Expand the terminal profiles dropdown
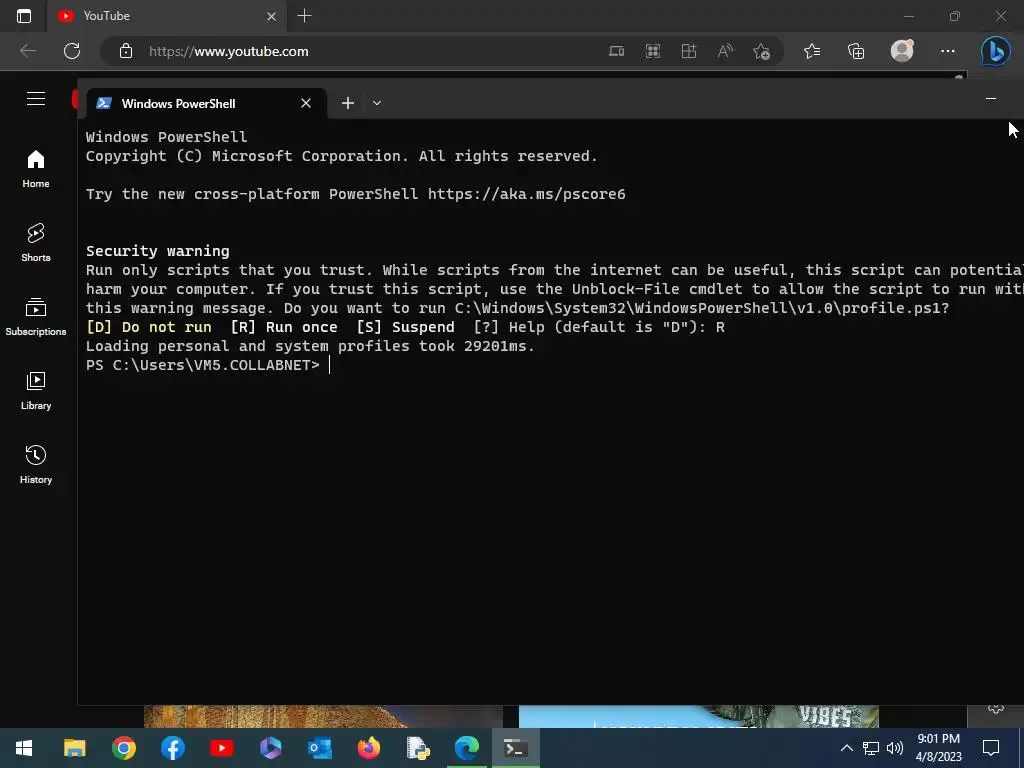 (377, 103)
